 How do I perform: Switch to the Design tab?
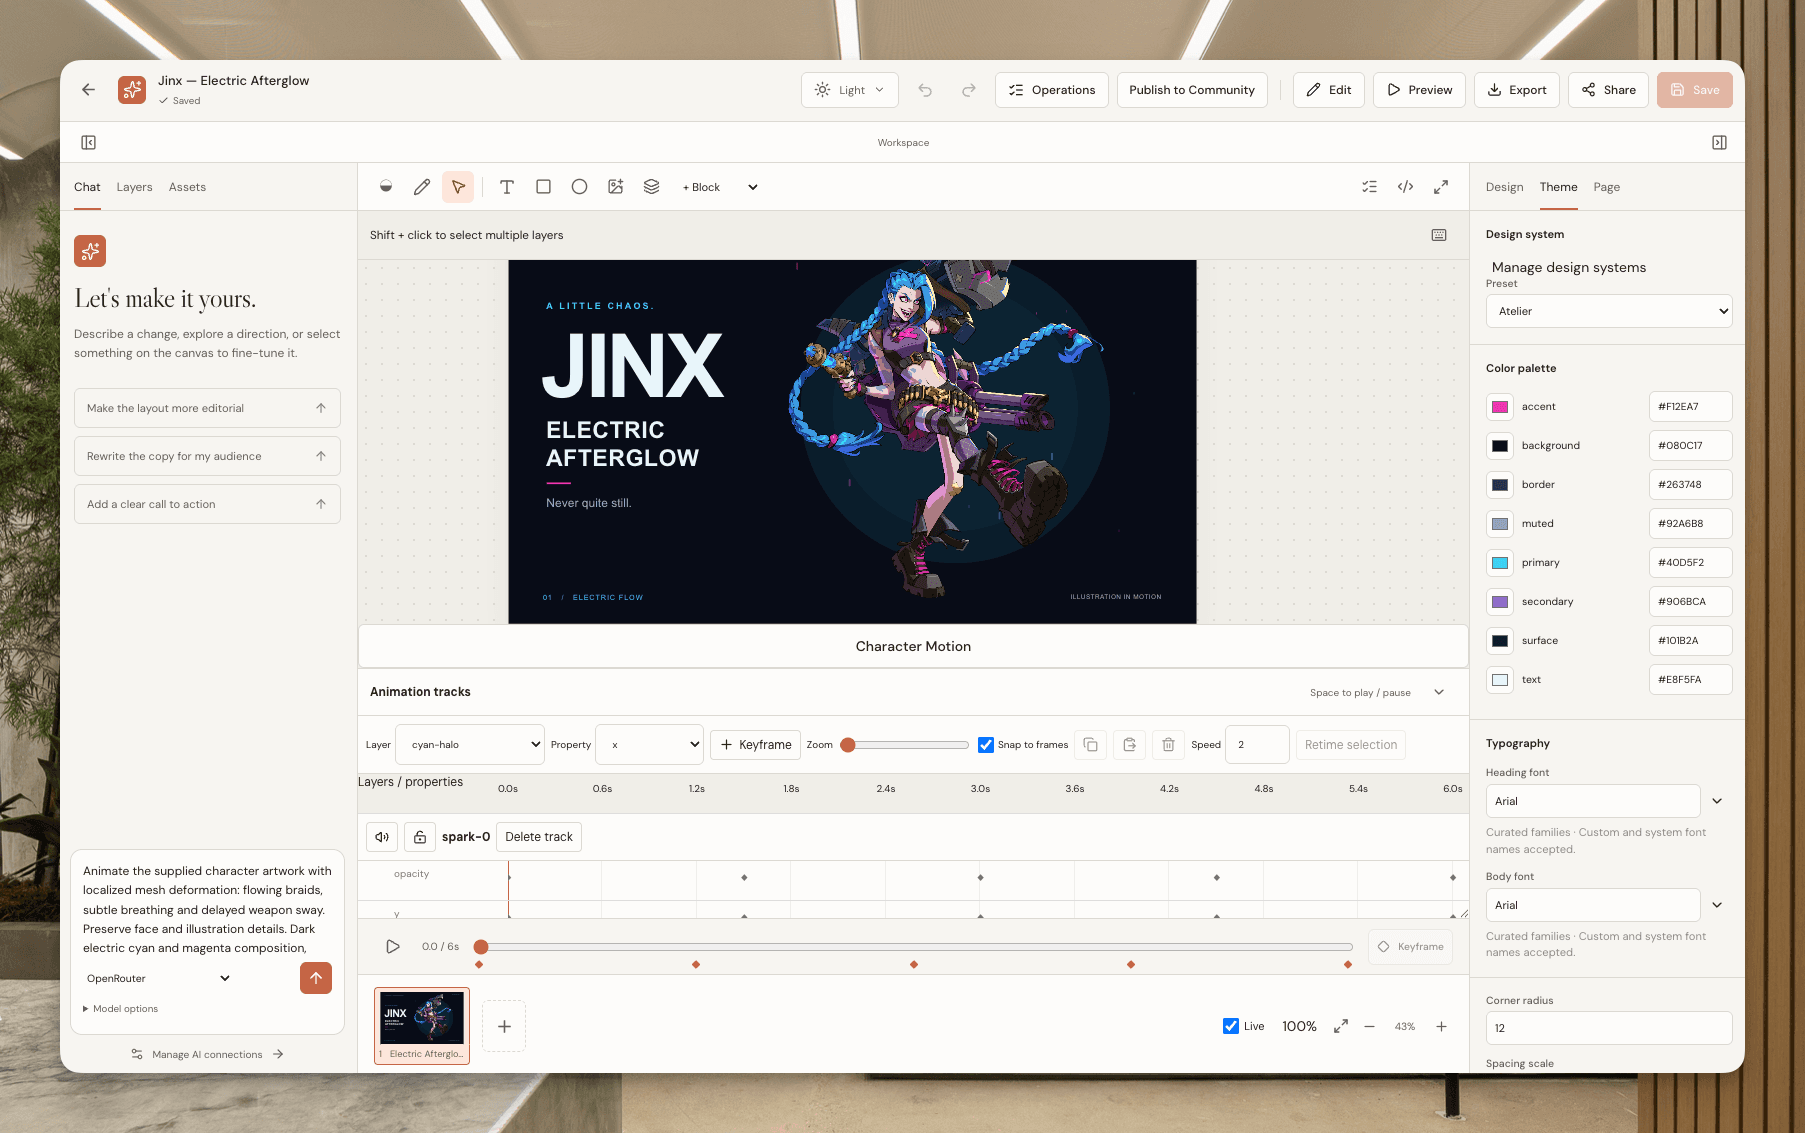(x=1504, y=187)
